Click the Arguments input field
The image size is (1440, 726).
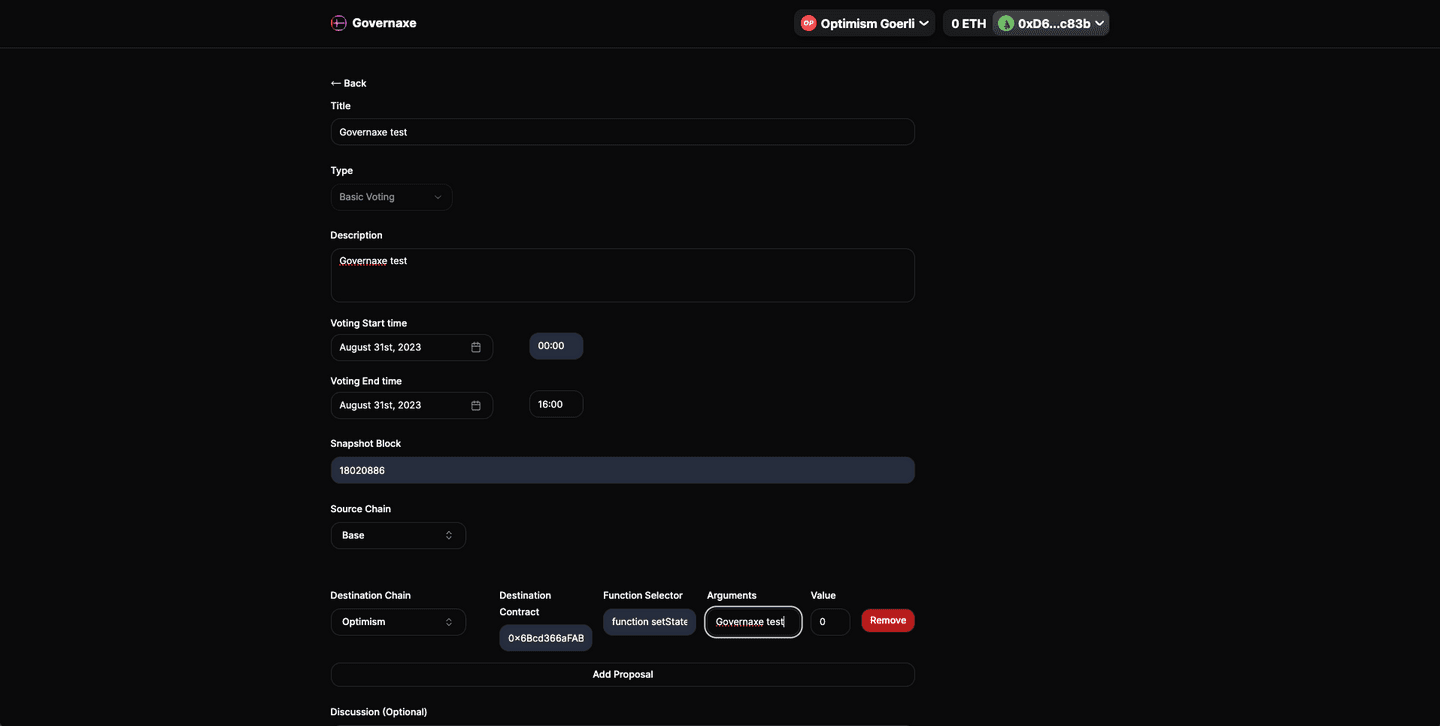[x=753, y=622]
